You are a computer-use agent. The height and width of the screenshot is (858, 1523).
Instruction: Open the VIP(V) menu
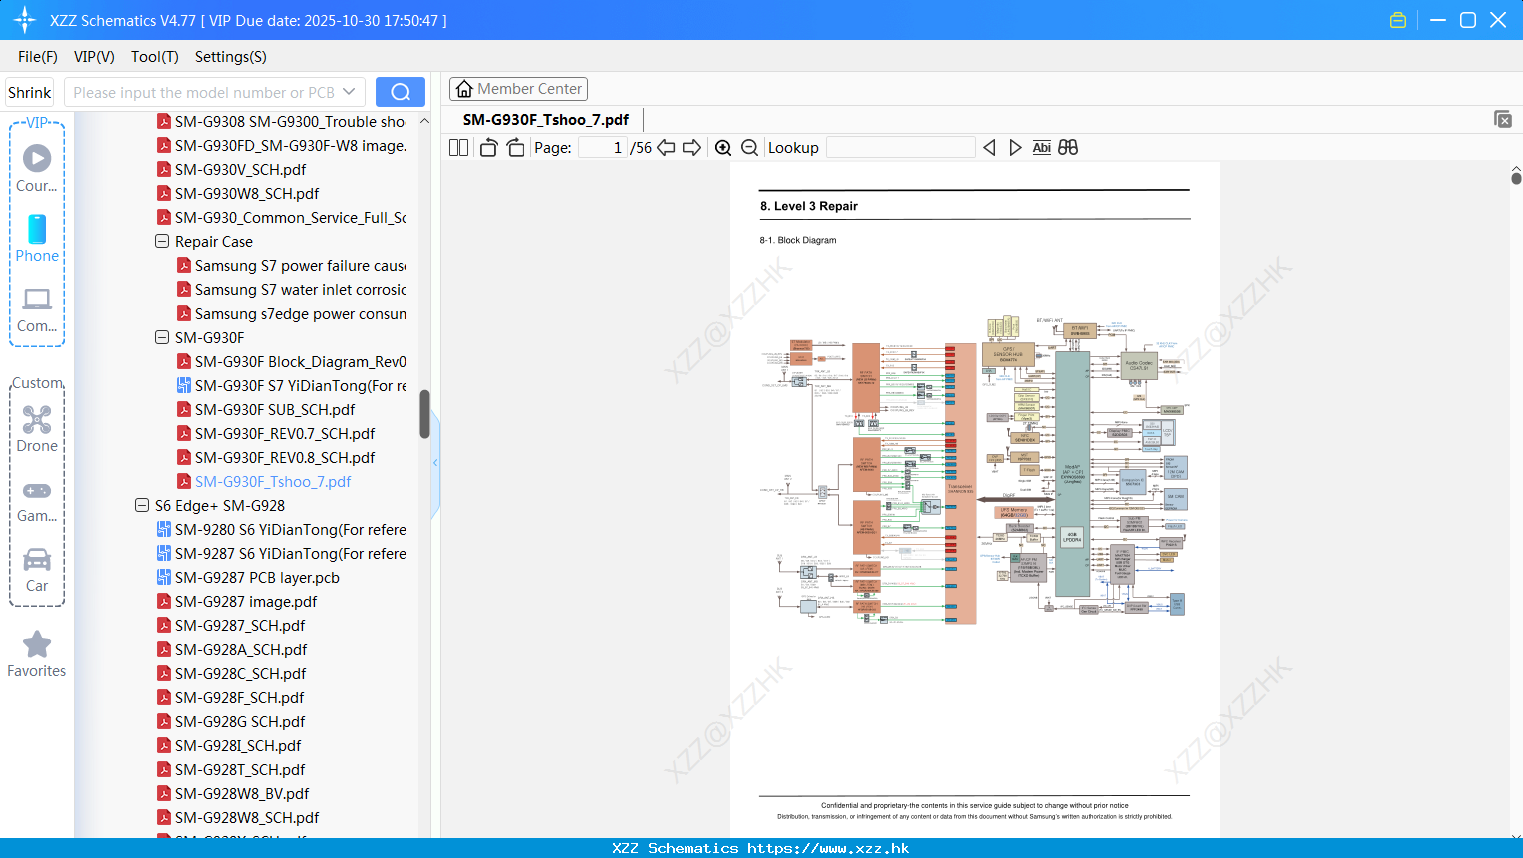tap(94, 57)
